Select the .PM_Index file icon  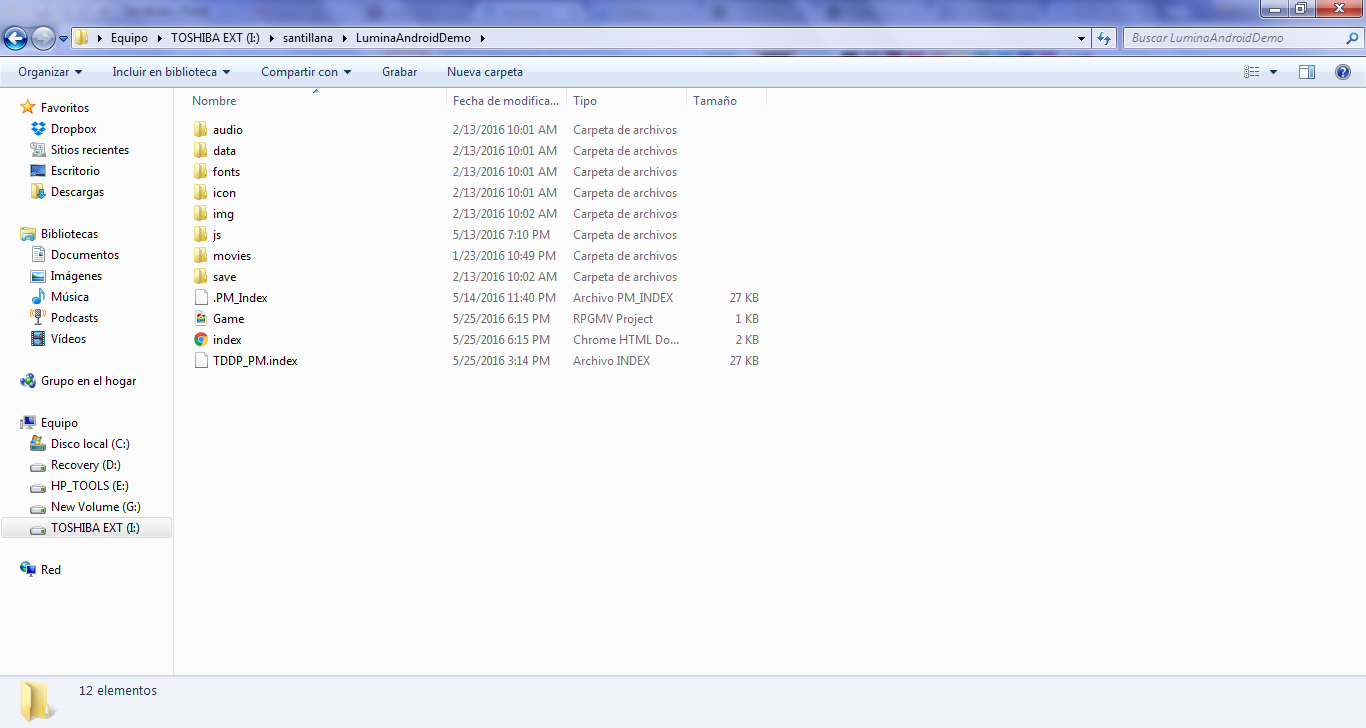pos(201,298)
